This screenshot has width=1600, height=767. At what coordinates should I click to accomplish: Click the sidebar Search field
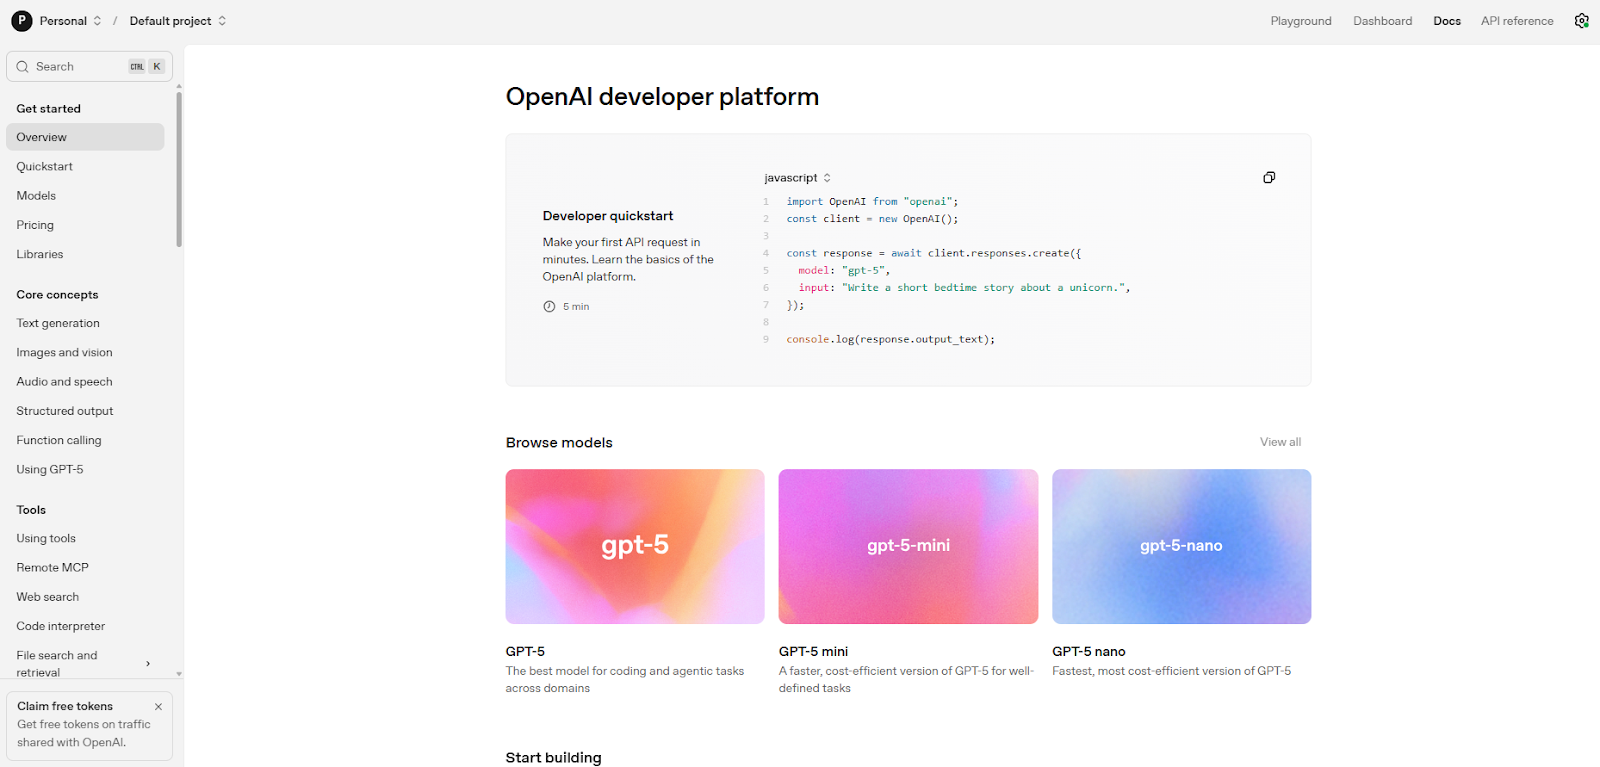[x=89, y=67]
